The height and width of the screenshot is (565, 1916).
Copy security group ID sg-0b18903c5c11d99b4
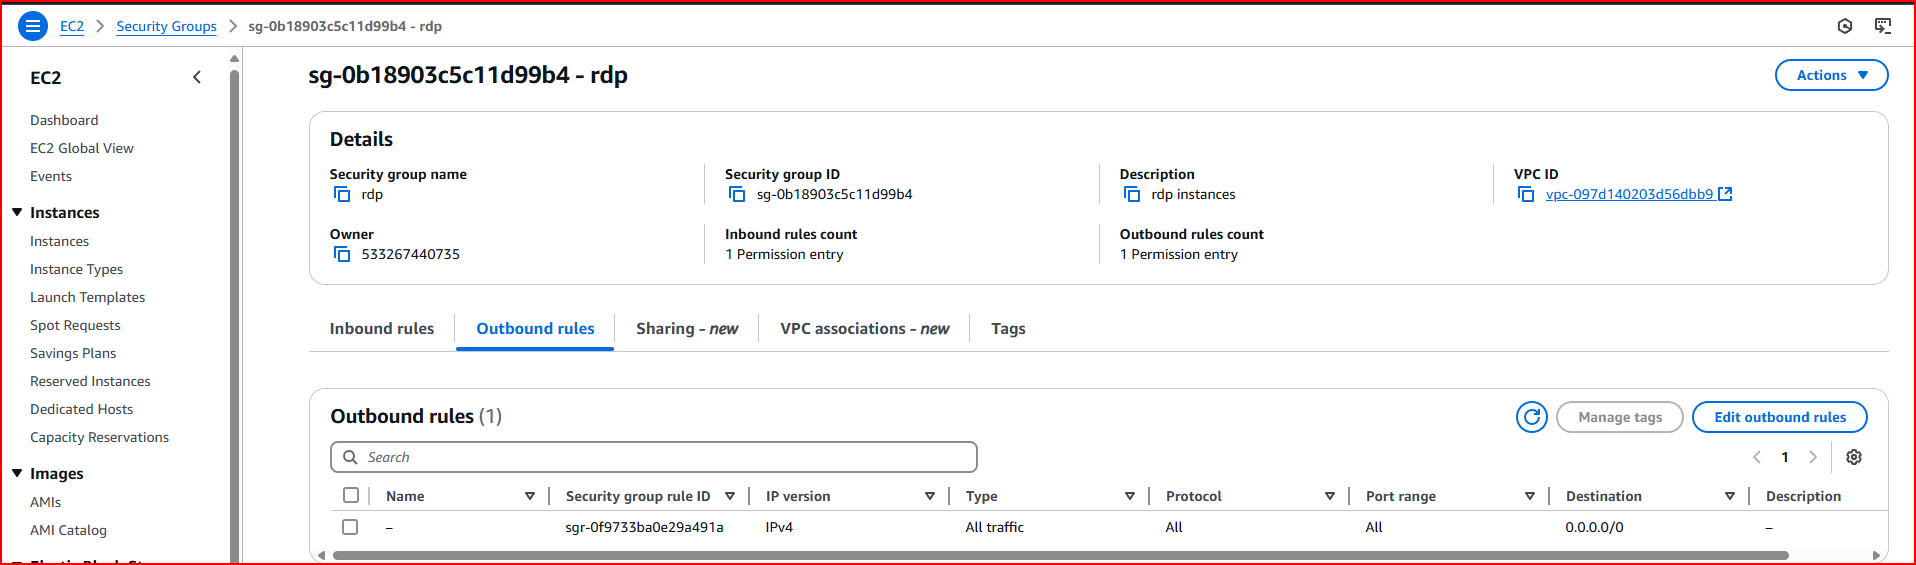737,194
